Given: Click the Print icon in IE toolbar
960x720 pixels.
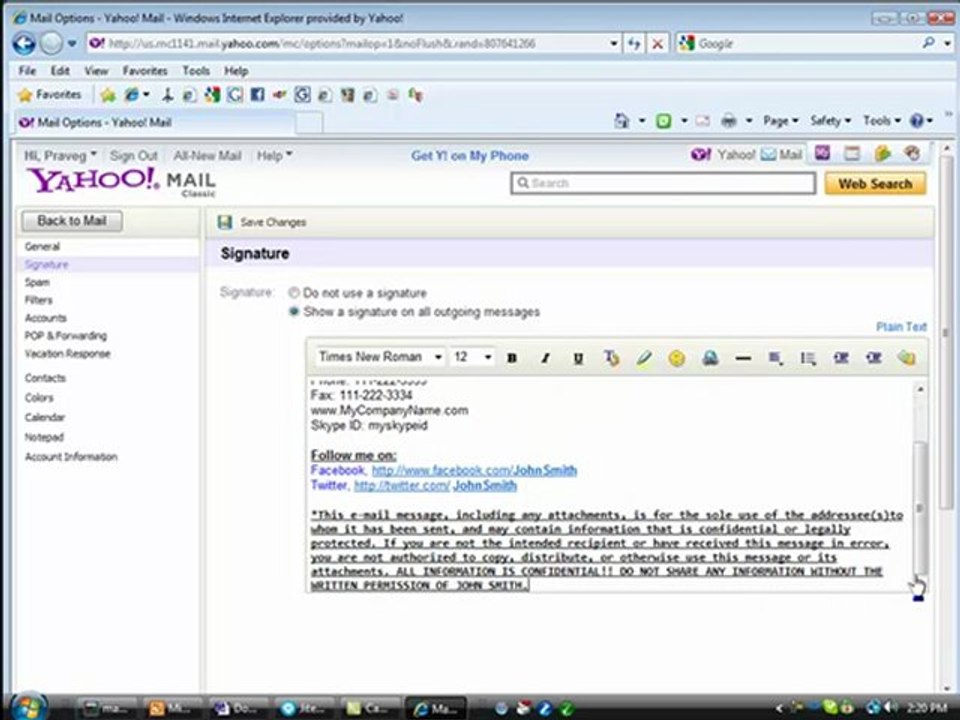Looking at the screenshot, I should click(x=729, y=121).
